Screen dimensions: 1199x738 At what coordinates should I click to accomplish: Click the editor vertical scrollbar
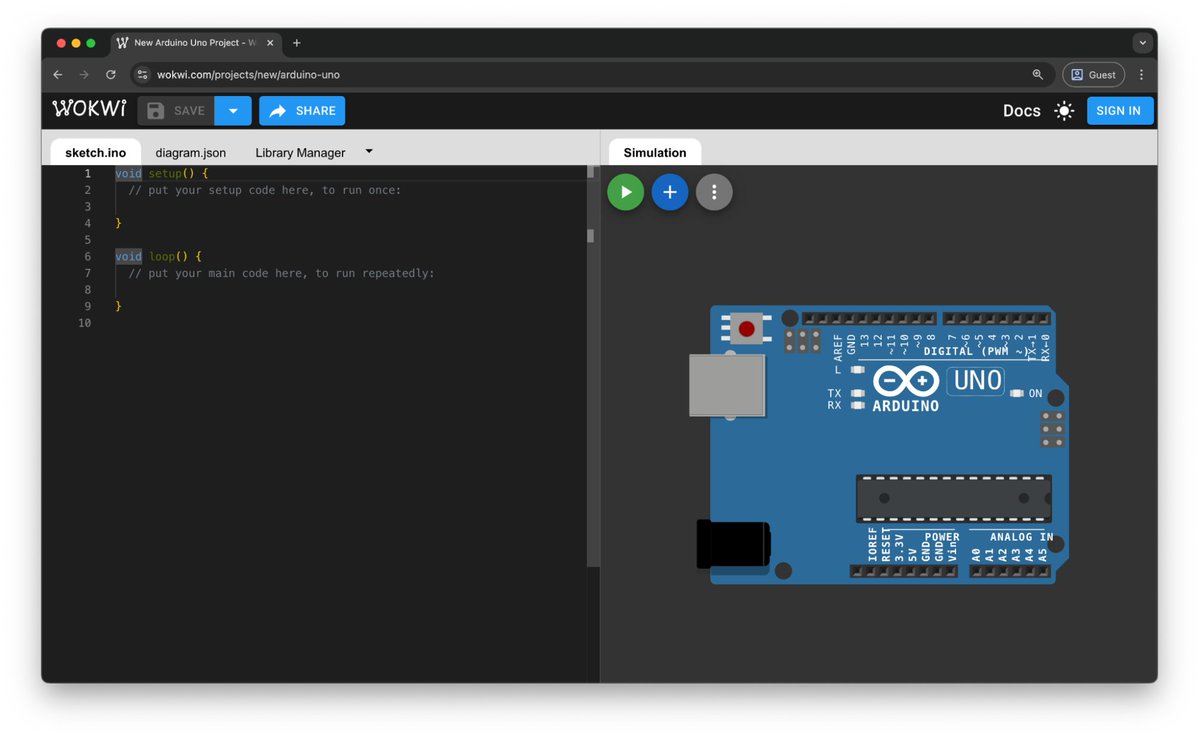pos(591,366)
